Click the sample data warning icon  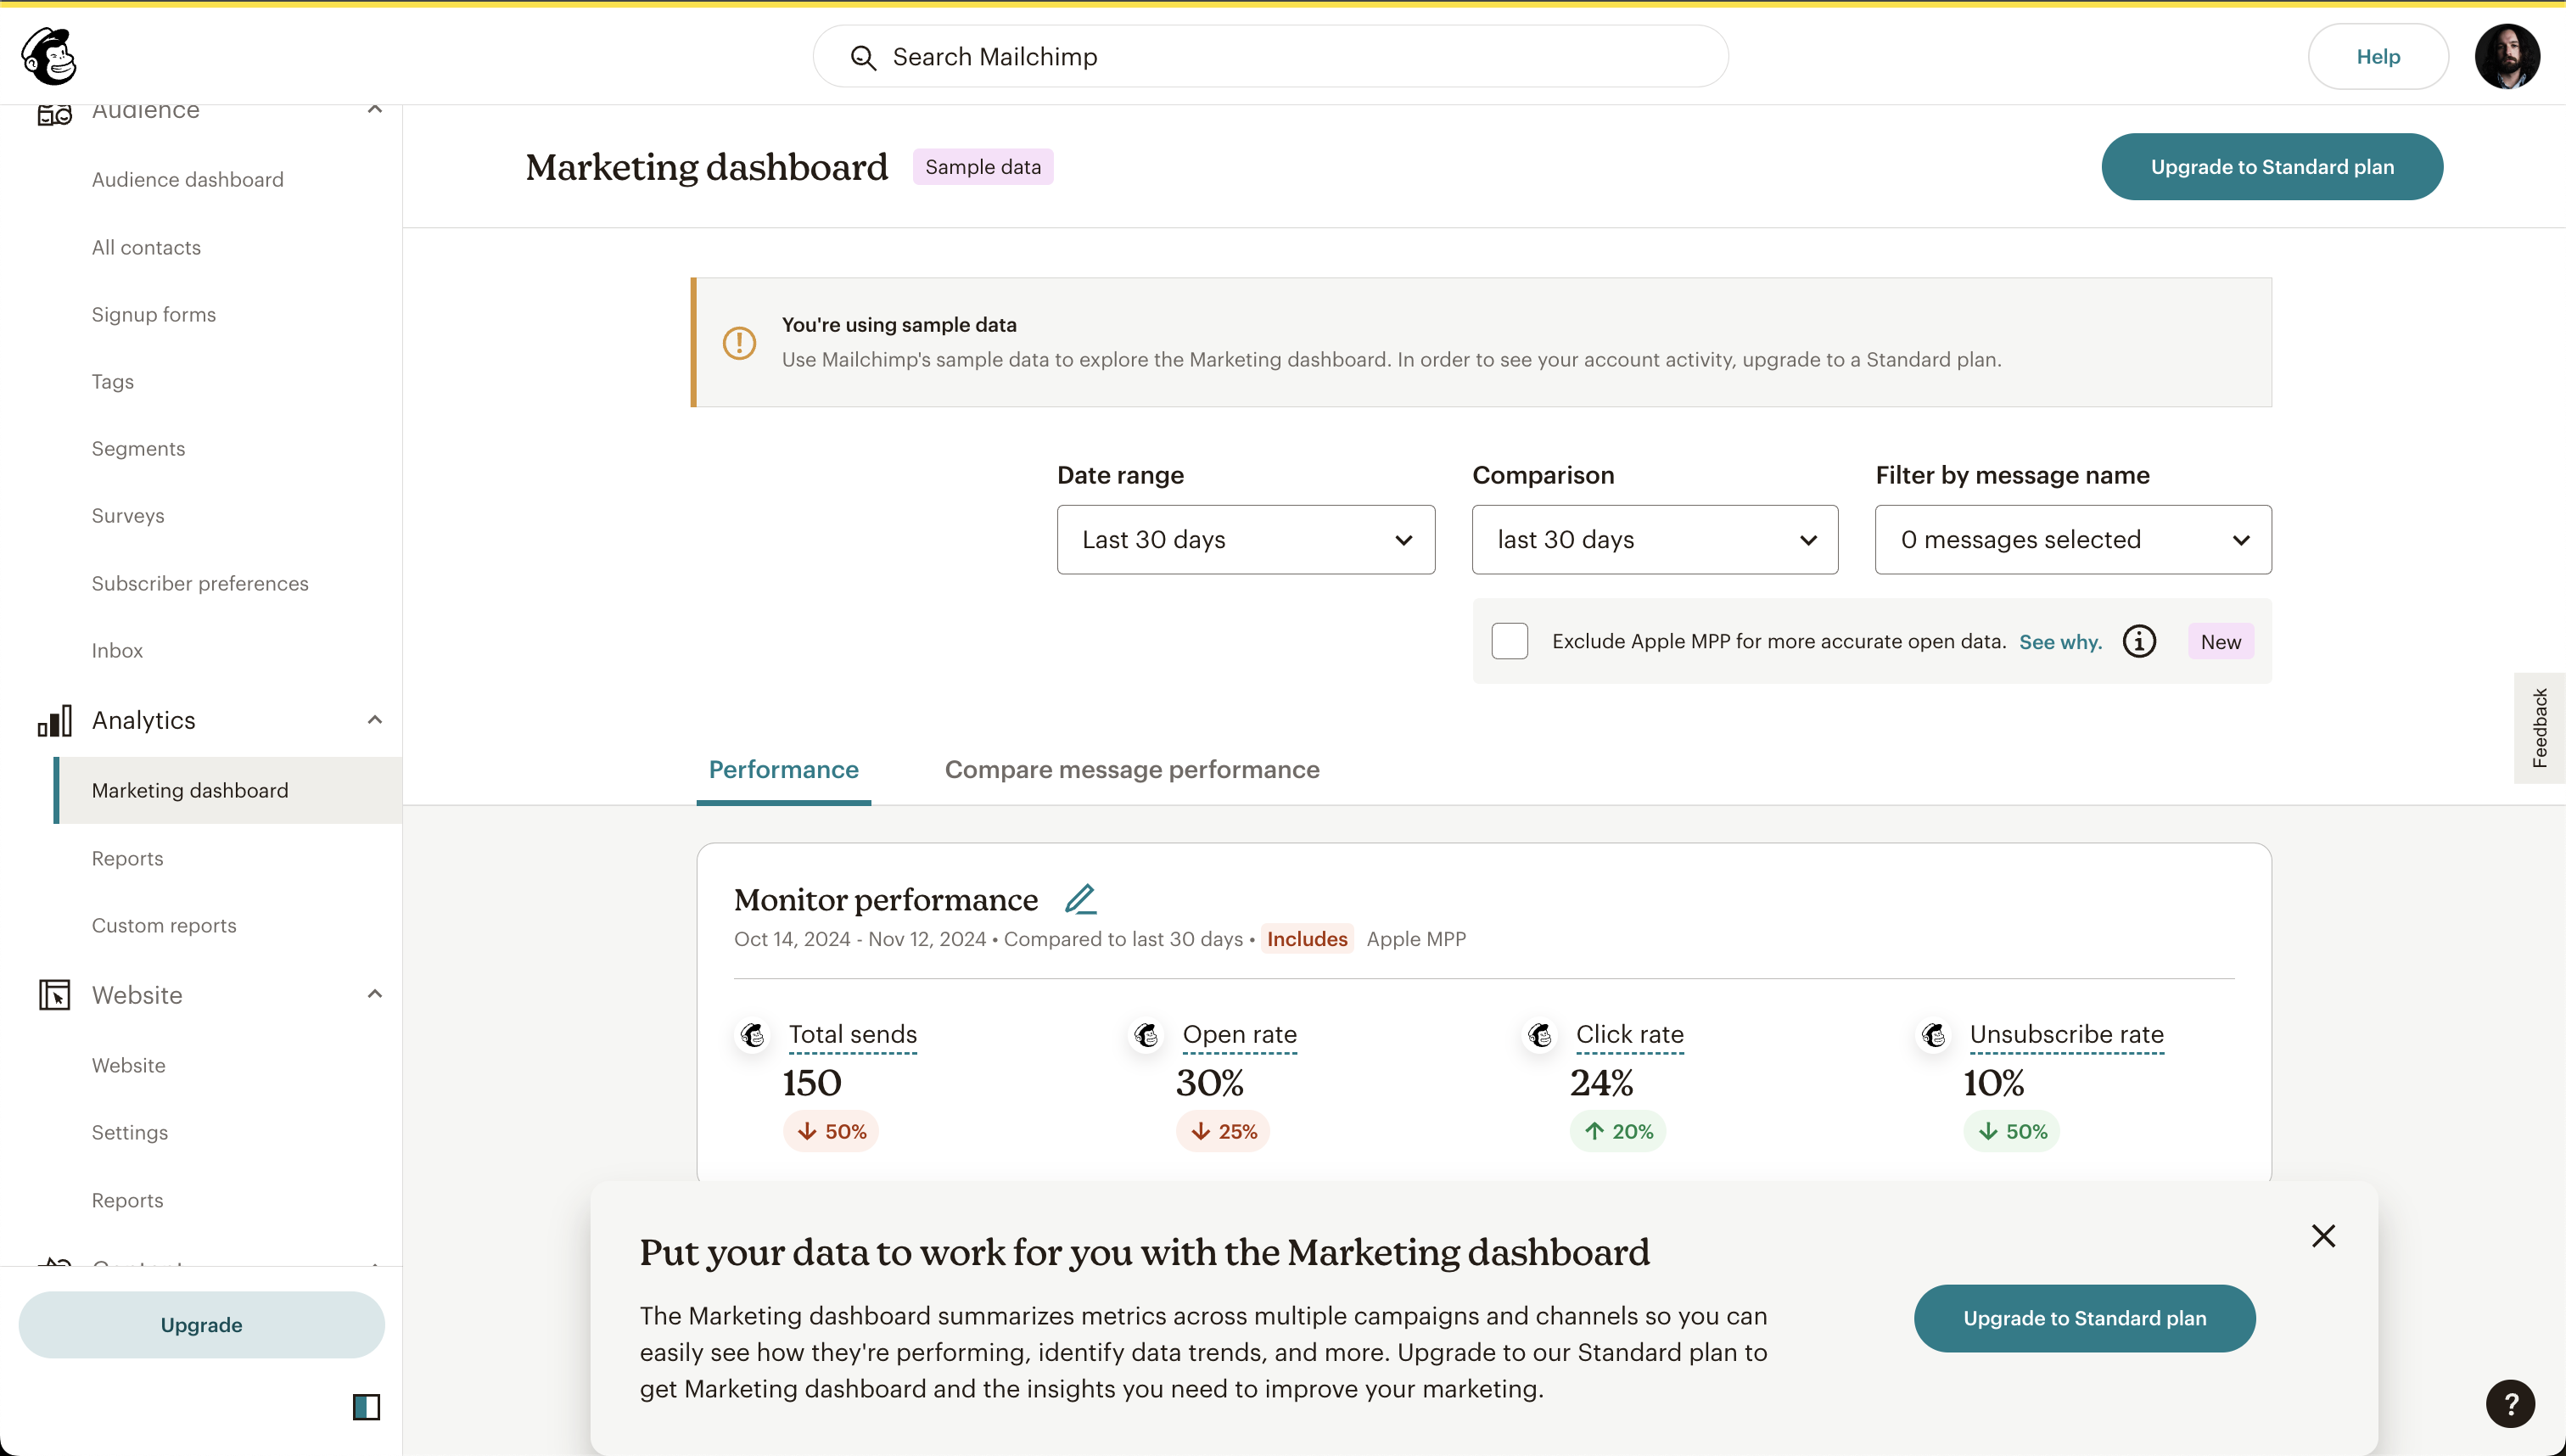(739, 343)
